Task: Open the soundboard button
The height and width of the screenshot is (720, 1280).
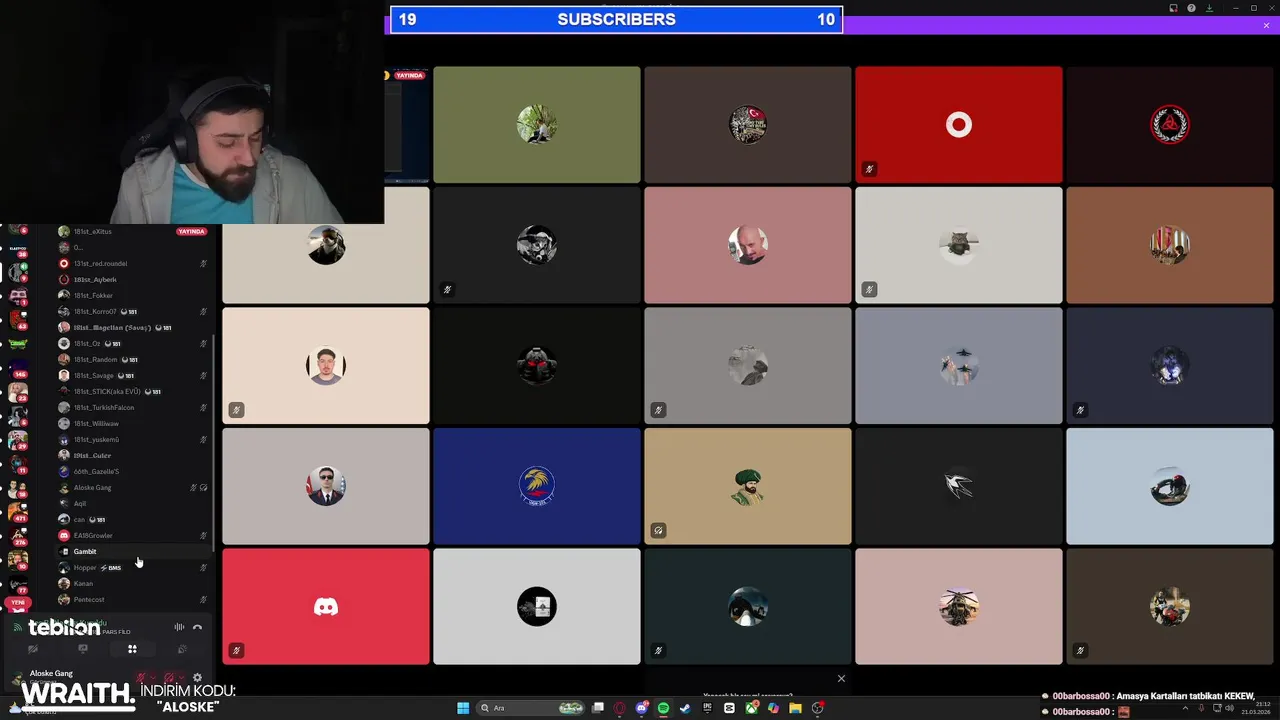Action: (x=182, y=649)
